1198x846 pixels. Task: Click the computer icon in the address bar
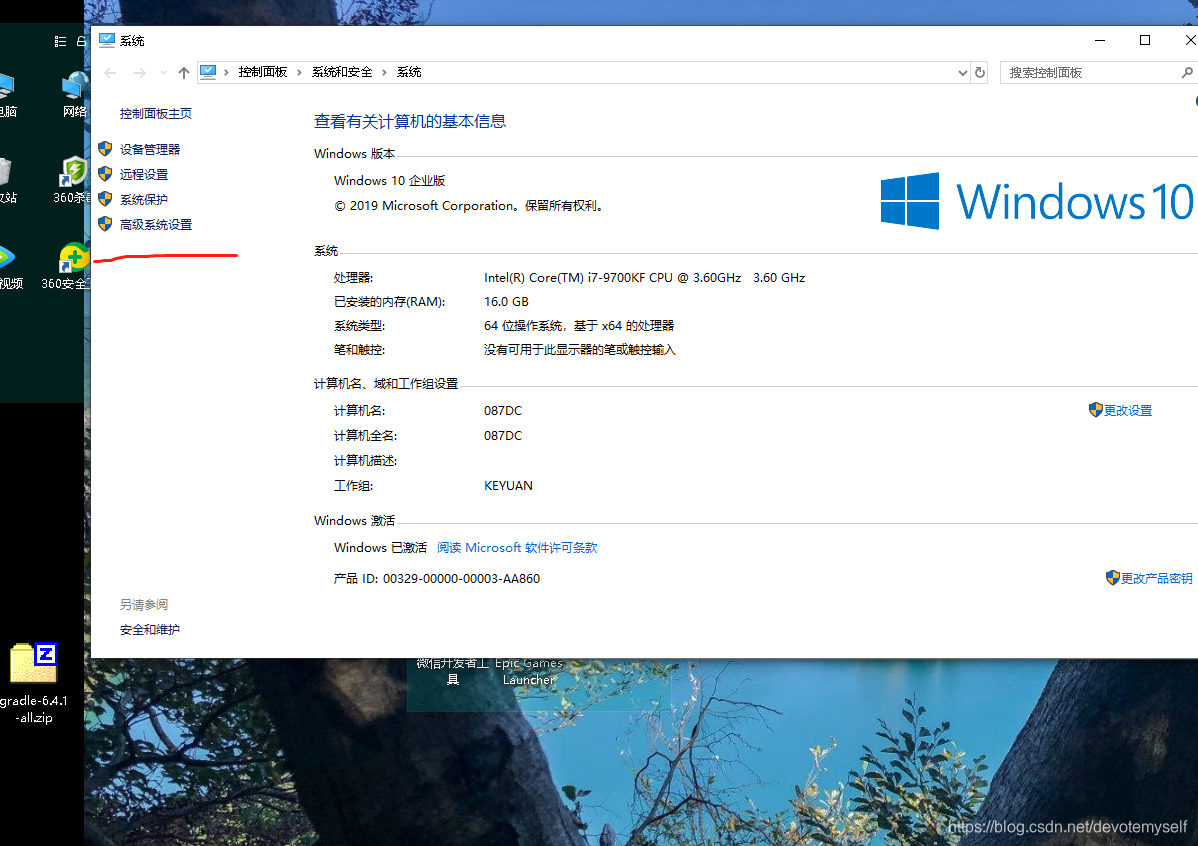click(x=208, y=72)
